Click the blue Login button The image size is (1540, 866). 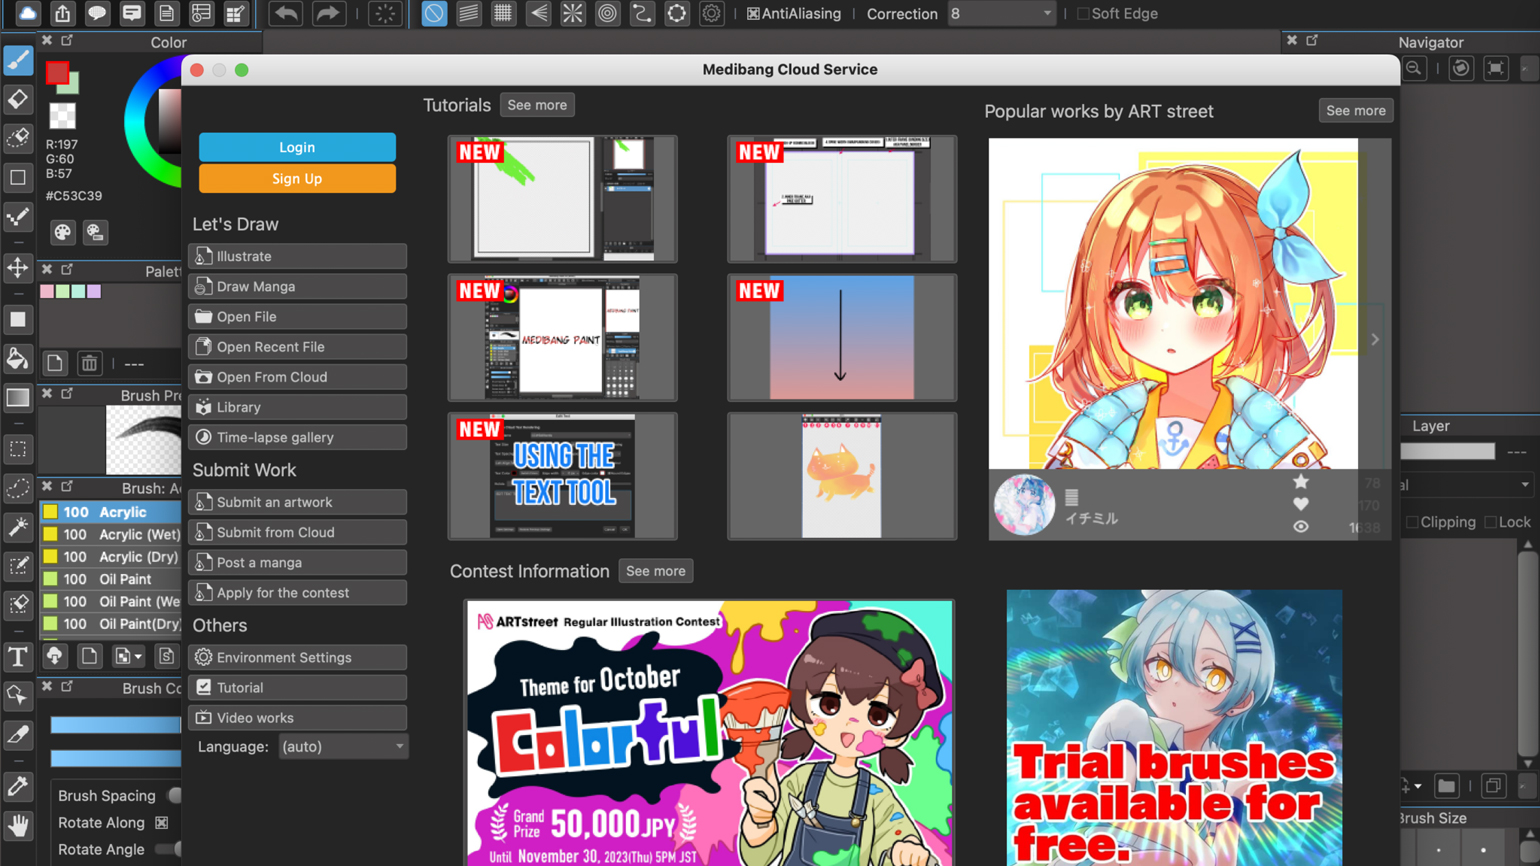click(x=297, y=147)
